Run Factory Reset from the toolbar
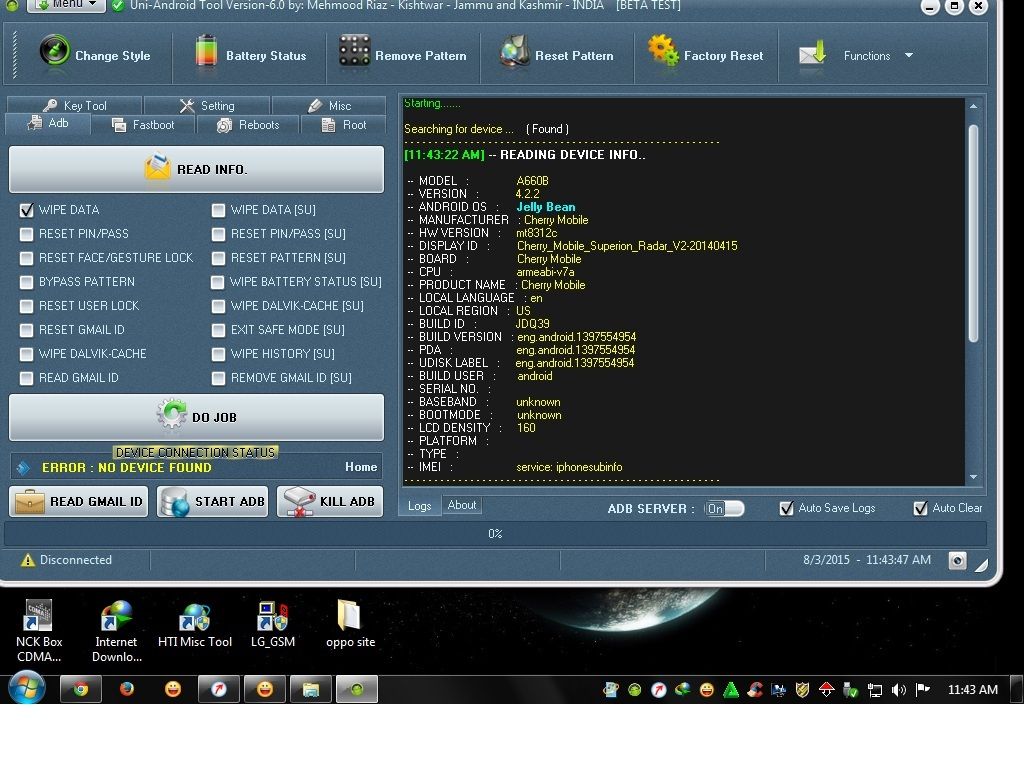The width and height of the screenshot is (1024, 768). (x=705, y=55)
